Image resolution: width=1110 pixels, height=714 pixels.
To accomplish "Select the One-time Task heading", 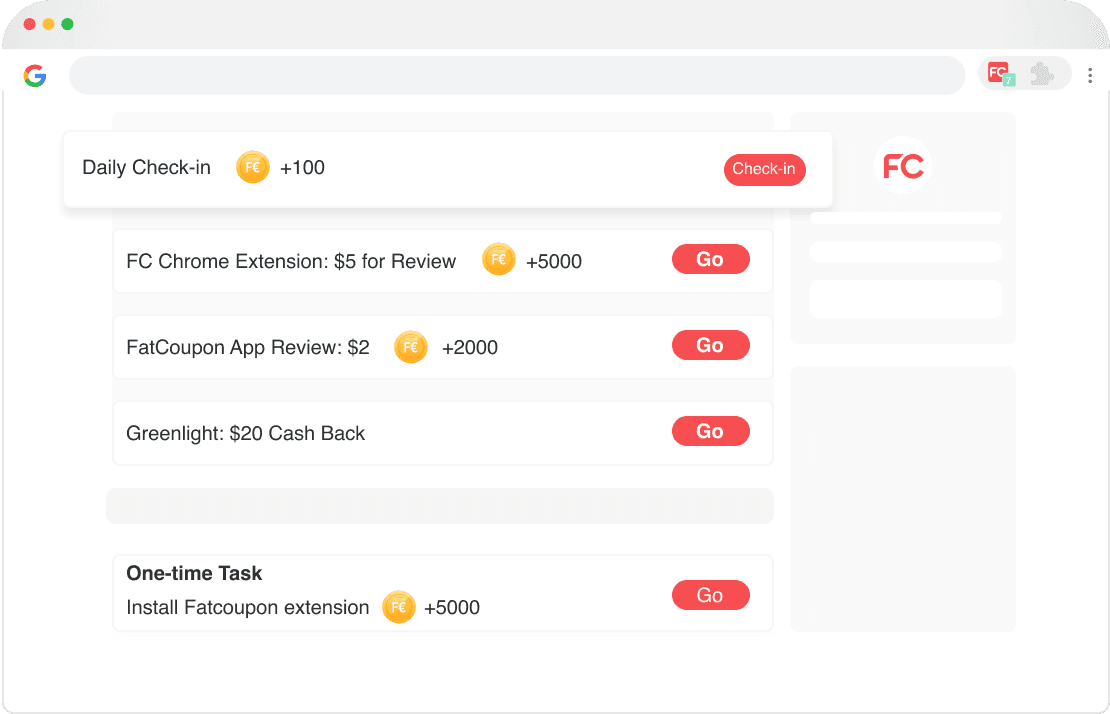I will (194, 573).
